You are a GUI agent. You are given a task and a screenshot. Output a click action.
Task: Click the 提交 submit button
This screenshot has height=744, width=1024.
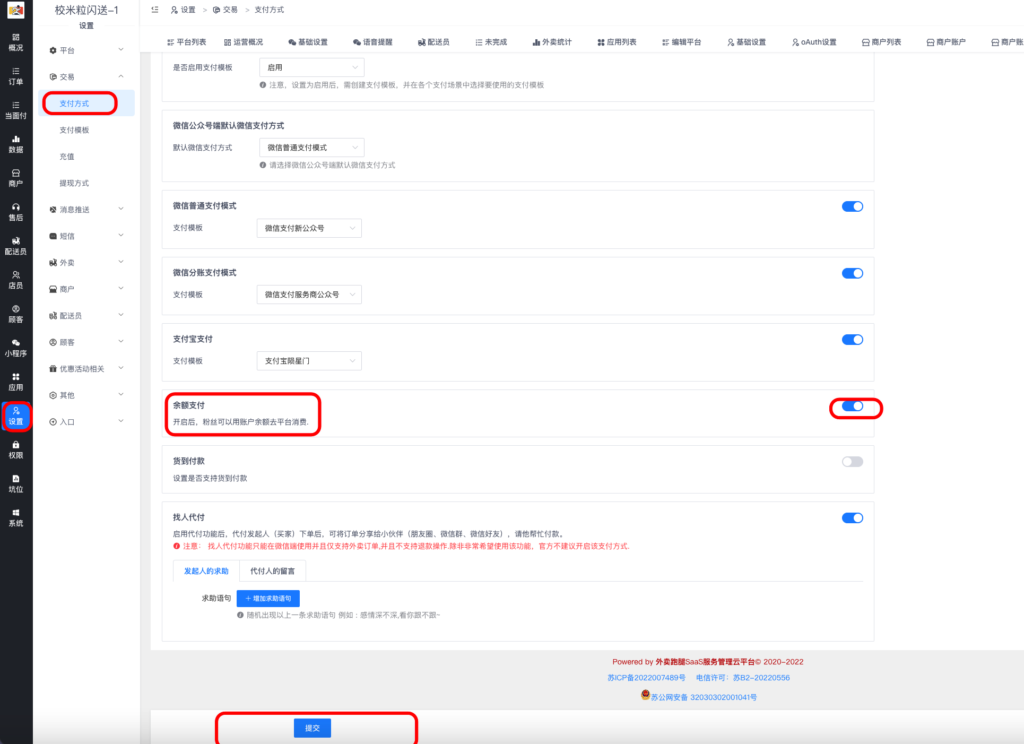pos(312,729)
